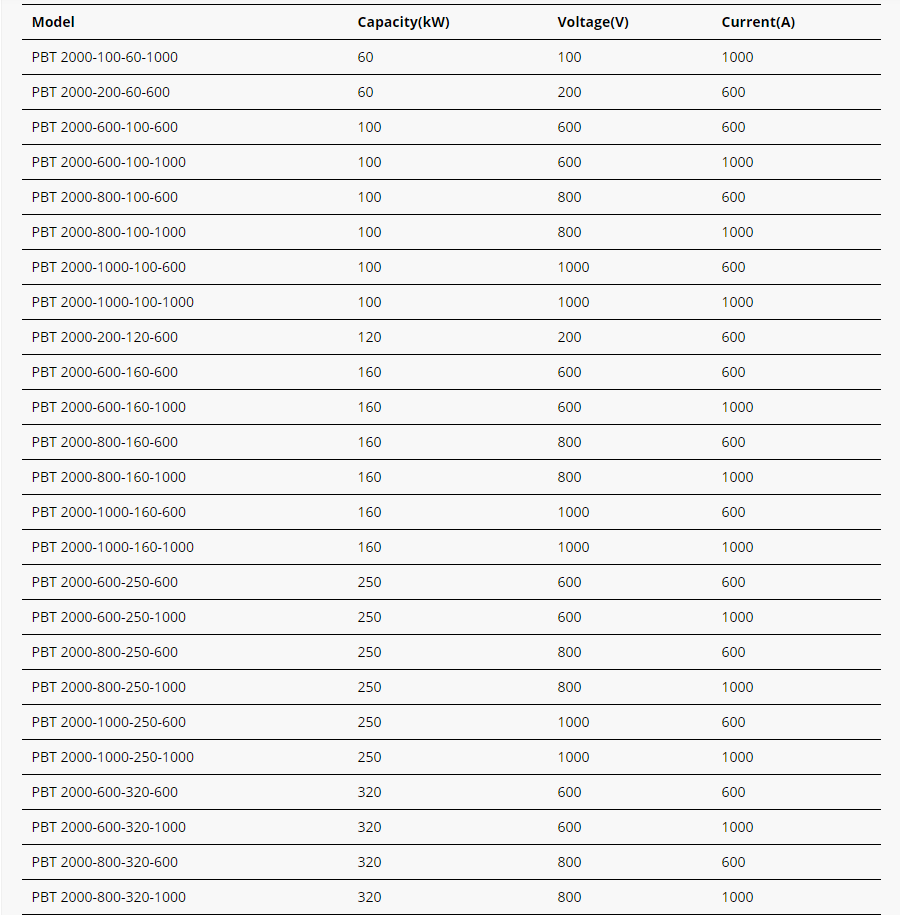Select model PBT 2000-200-60-600
Screen dimensions: 900x915
(x=101, y=92)
